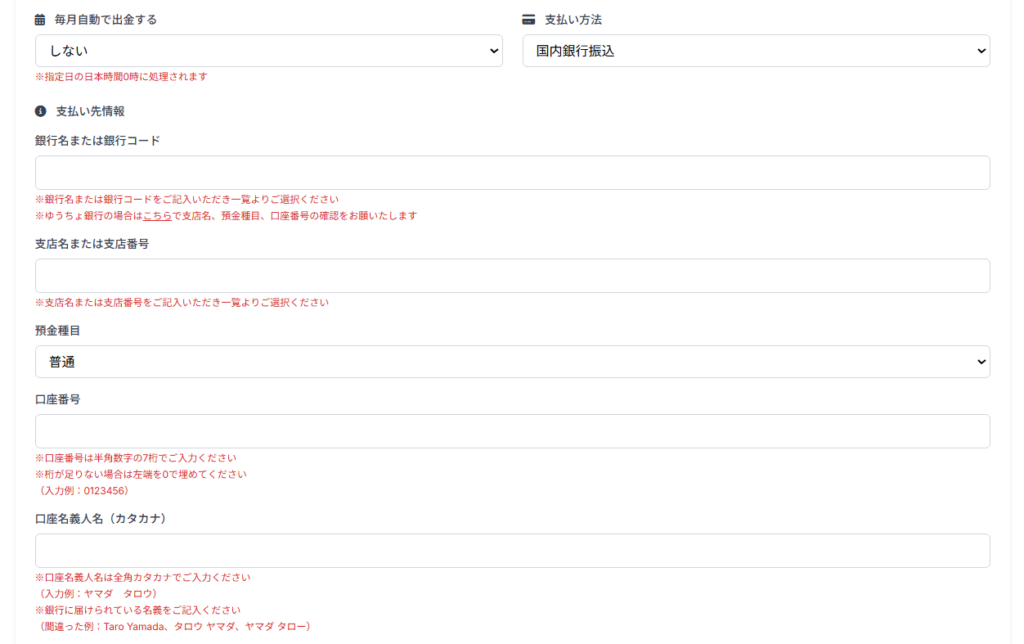1024x644 pixels.
Task: Open the 支払い方法 payment method dropdown
Action: pyautogui.click(x=755, y=50)
